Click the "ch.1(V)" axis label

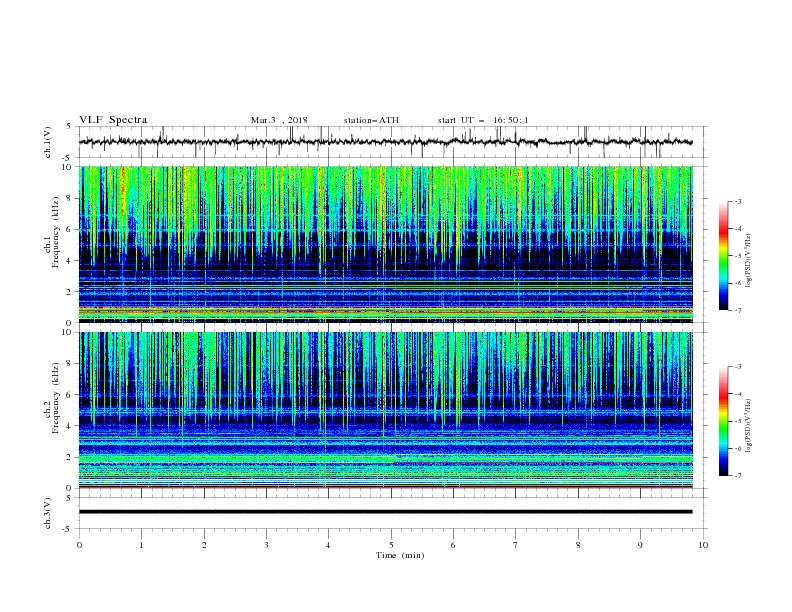48,142
